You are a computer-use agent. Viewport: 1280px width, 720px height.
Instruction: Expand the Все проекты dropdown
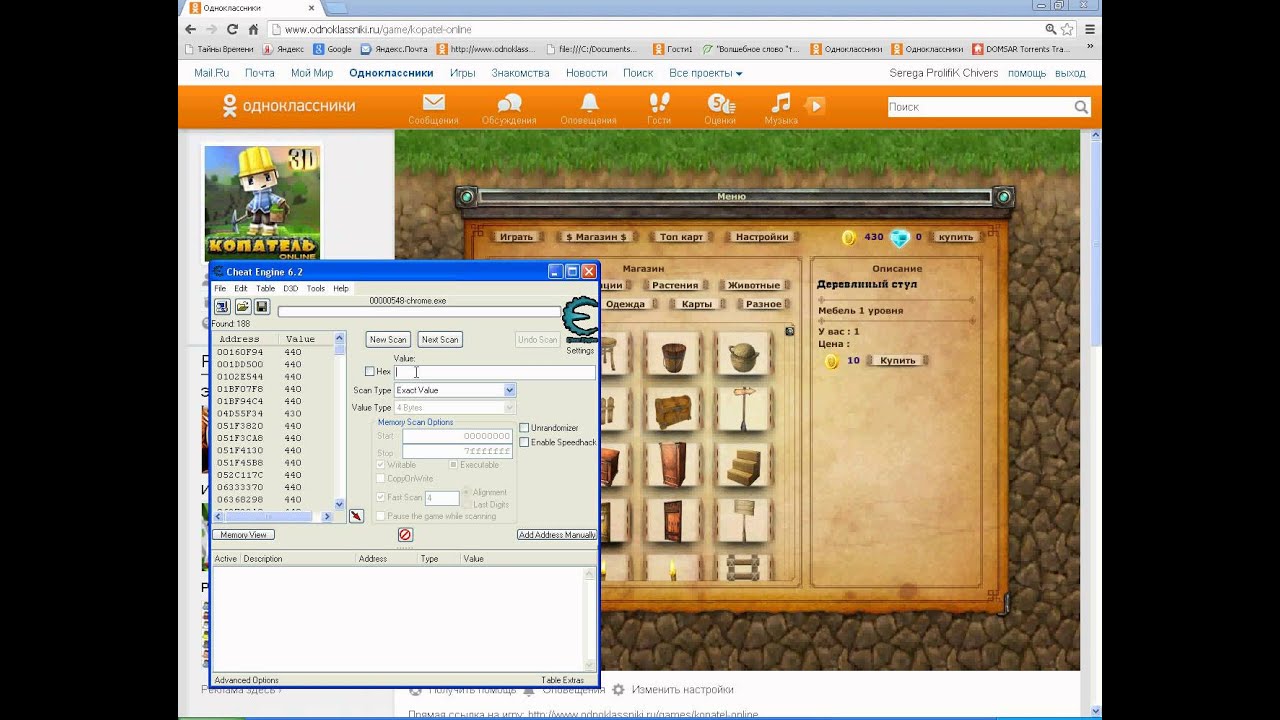click(x=706, y=73)
